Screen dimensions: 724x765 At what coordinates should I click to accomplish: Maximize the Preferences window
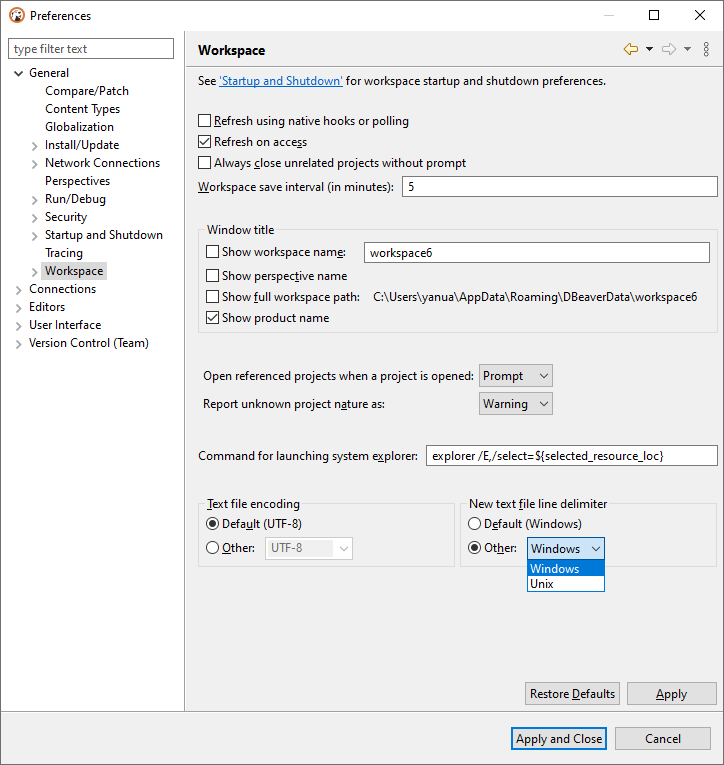[x=654, y=15]
